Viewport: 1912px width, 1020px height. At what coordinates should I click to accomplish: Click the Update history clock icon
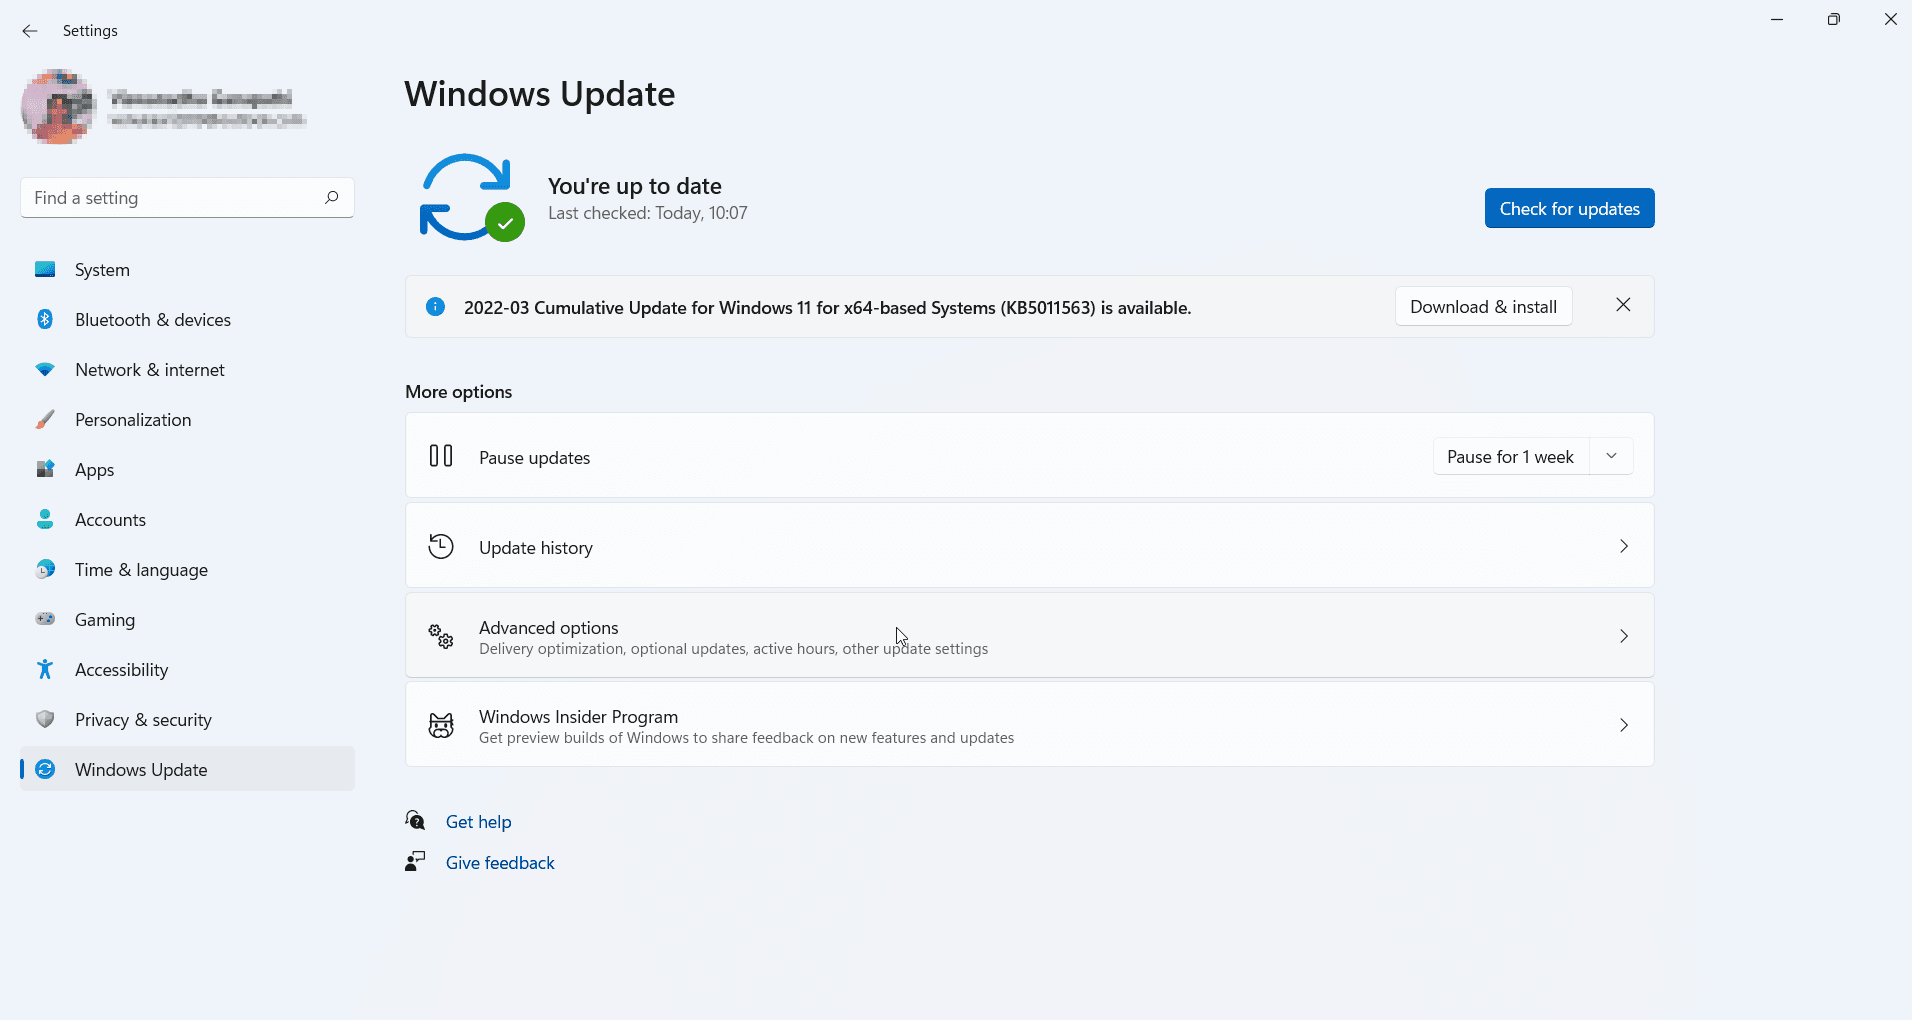click(x=440, y=546)
